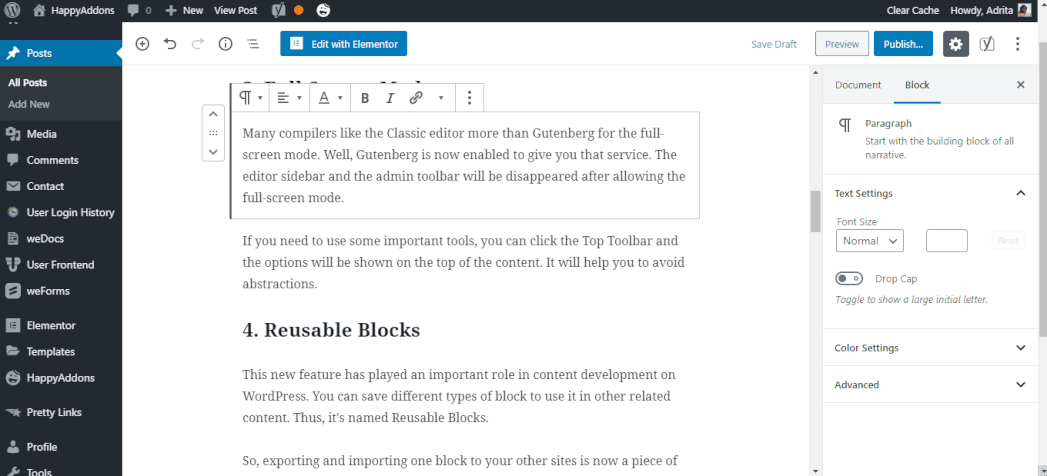Insert a link with the link icon
This screenshot has height=476, width=1047.
click(416, 98)
